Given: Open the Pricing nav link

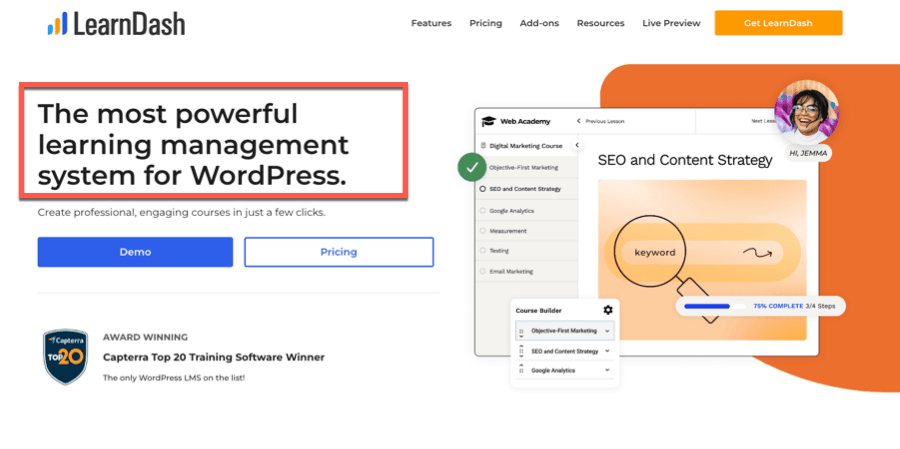Looking at the screenshot, I should click(486, 23).
